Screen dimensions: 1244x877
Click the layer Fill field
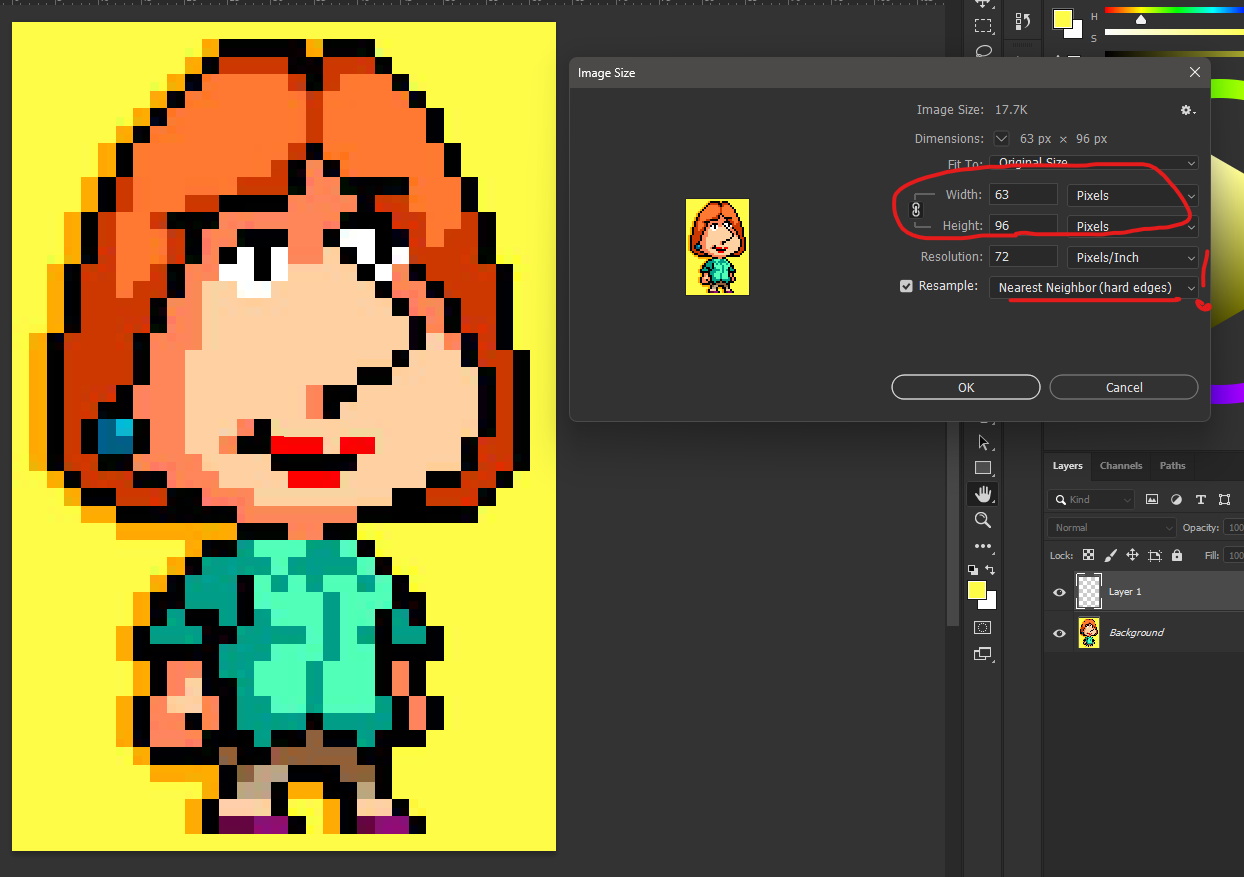[1234, 555]
